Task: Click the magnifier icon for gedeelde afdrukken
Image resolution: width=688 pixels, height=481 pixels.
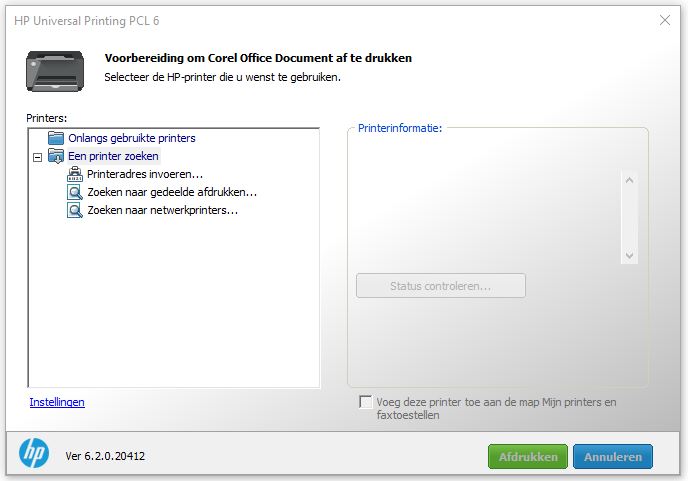Action: tap(75, 192)
